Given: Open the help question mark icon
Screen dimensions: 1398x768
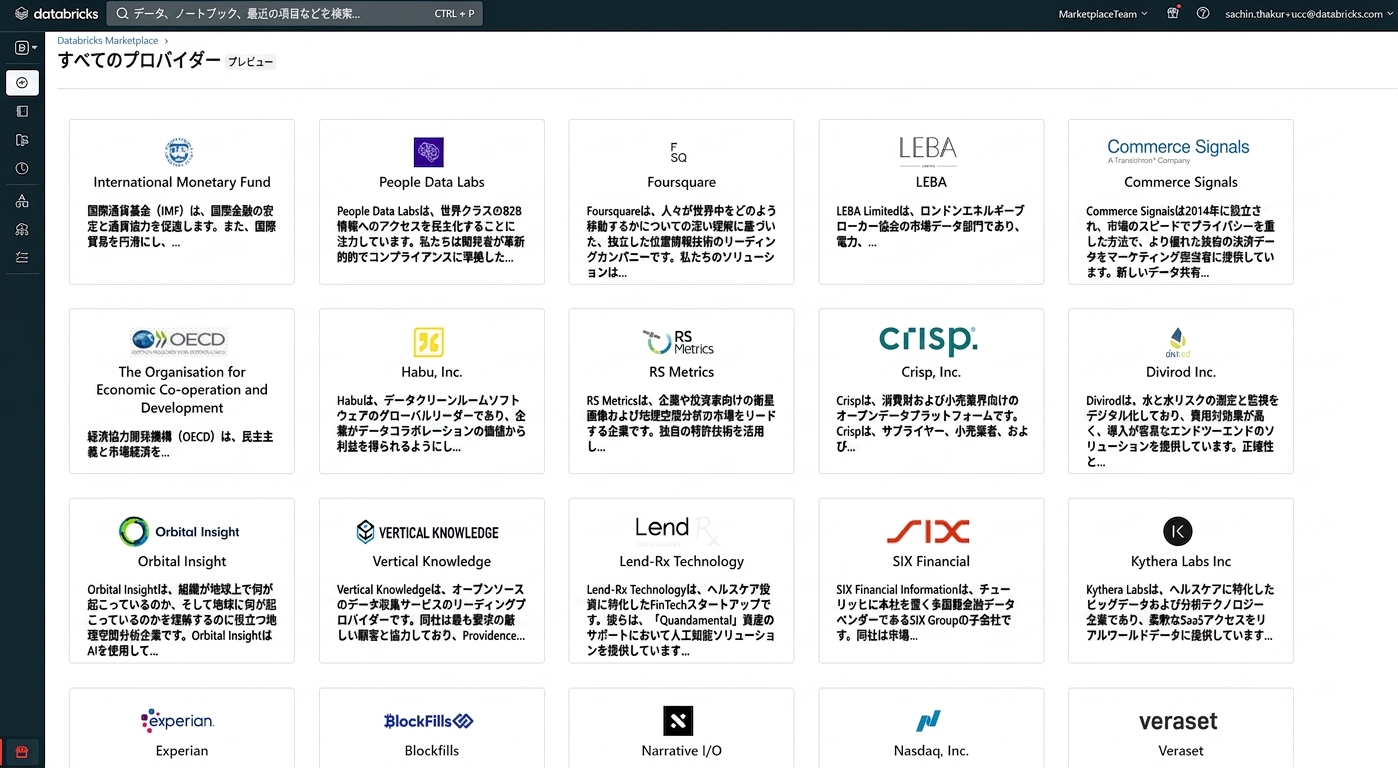Looking at the screenshot, I should (x=1202, y=14).
